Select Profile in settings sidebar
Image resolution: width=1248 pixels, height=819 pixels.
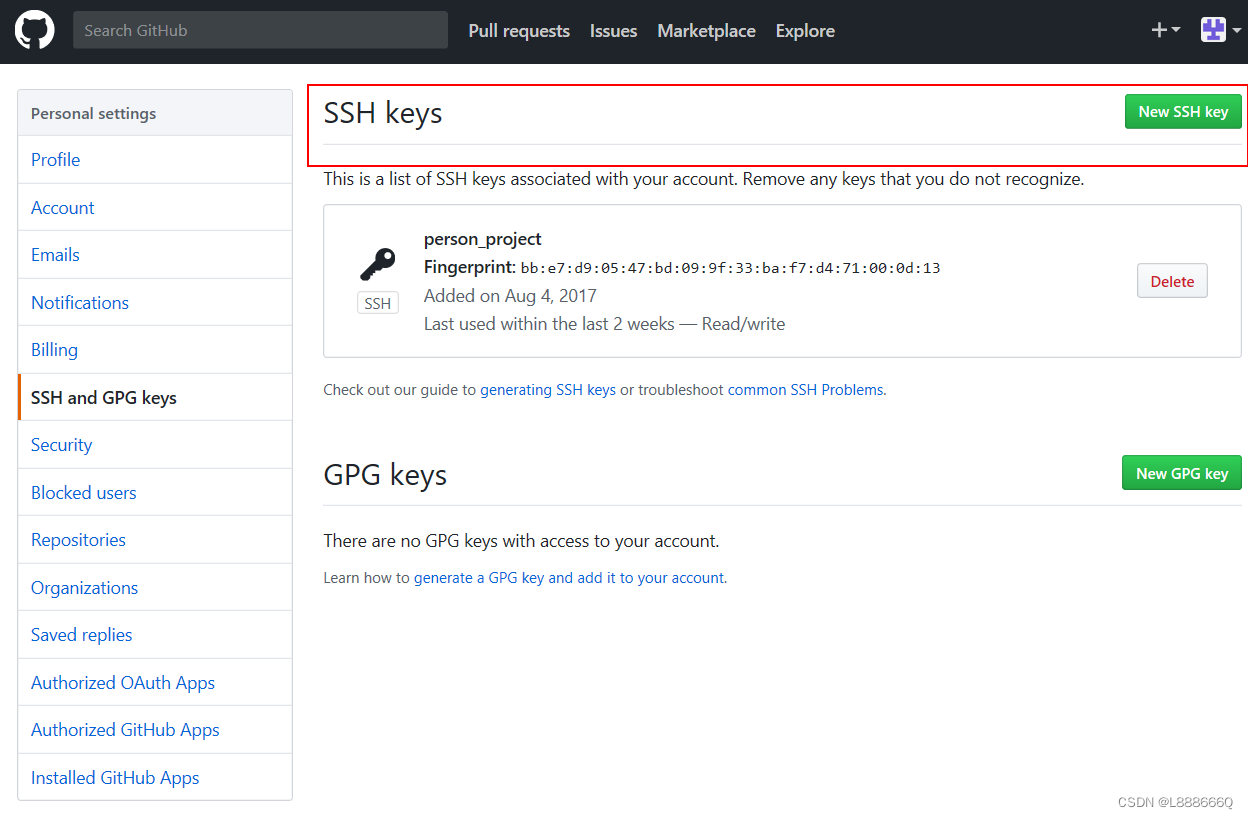point(155,160)
